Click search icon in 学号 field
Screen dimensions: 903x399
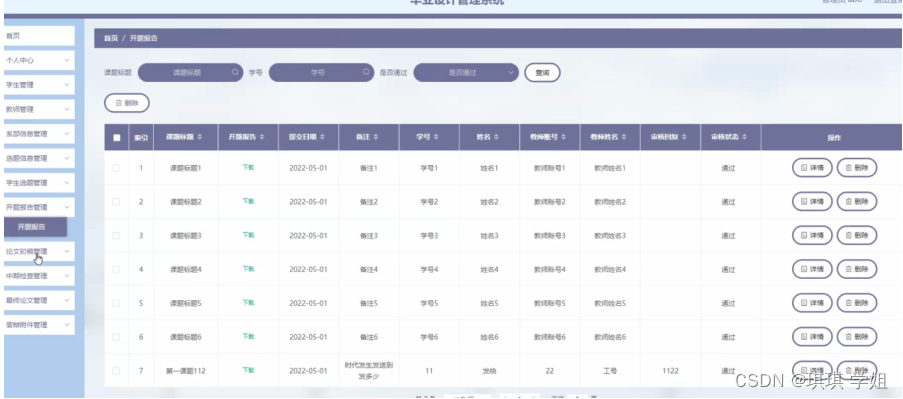coord(366,73)
